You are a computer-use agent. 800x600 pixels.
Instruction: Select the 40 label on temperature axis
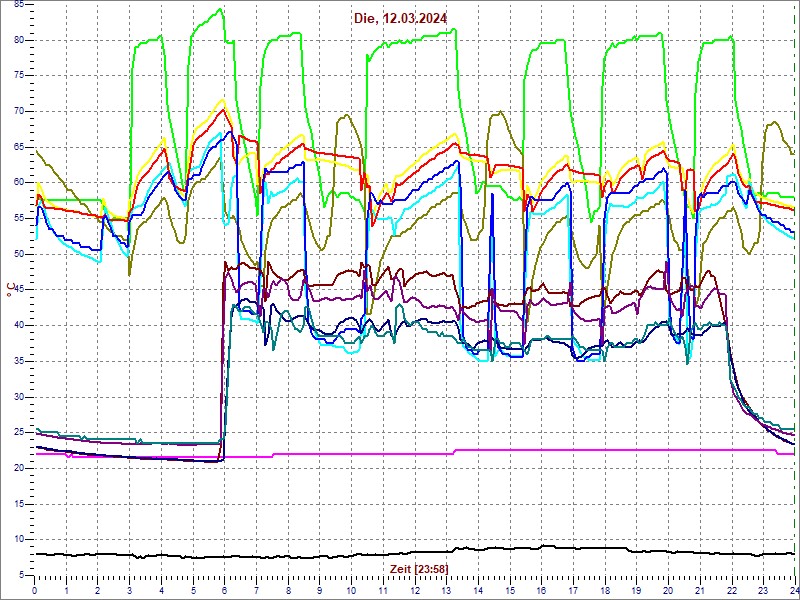pos(19,325)
